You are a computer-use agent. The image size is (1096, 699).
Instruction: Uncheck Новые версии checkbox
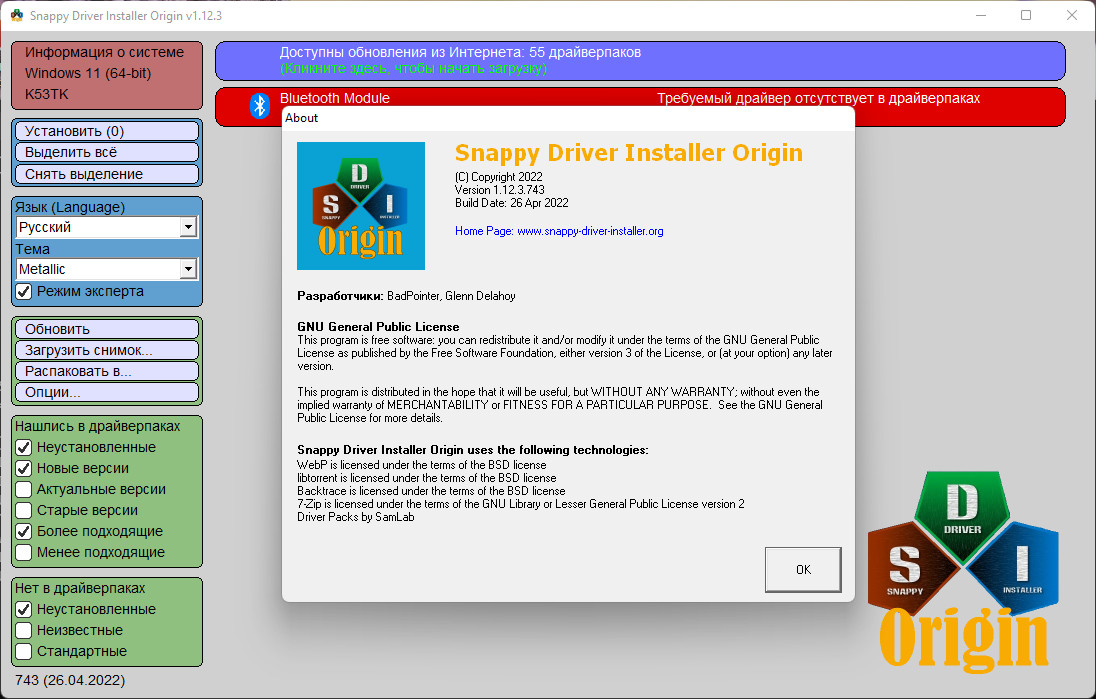pyautogui.click(x=24, y=468)
